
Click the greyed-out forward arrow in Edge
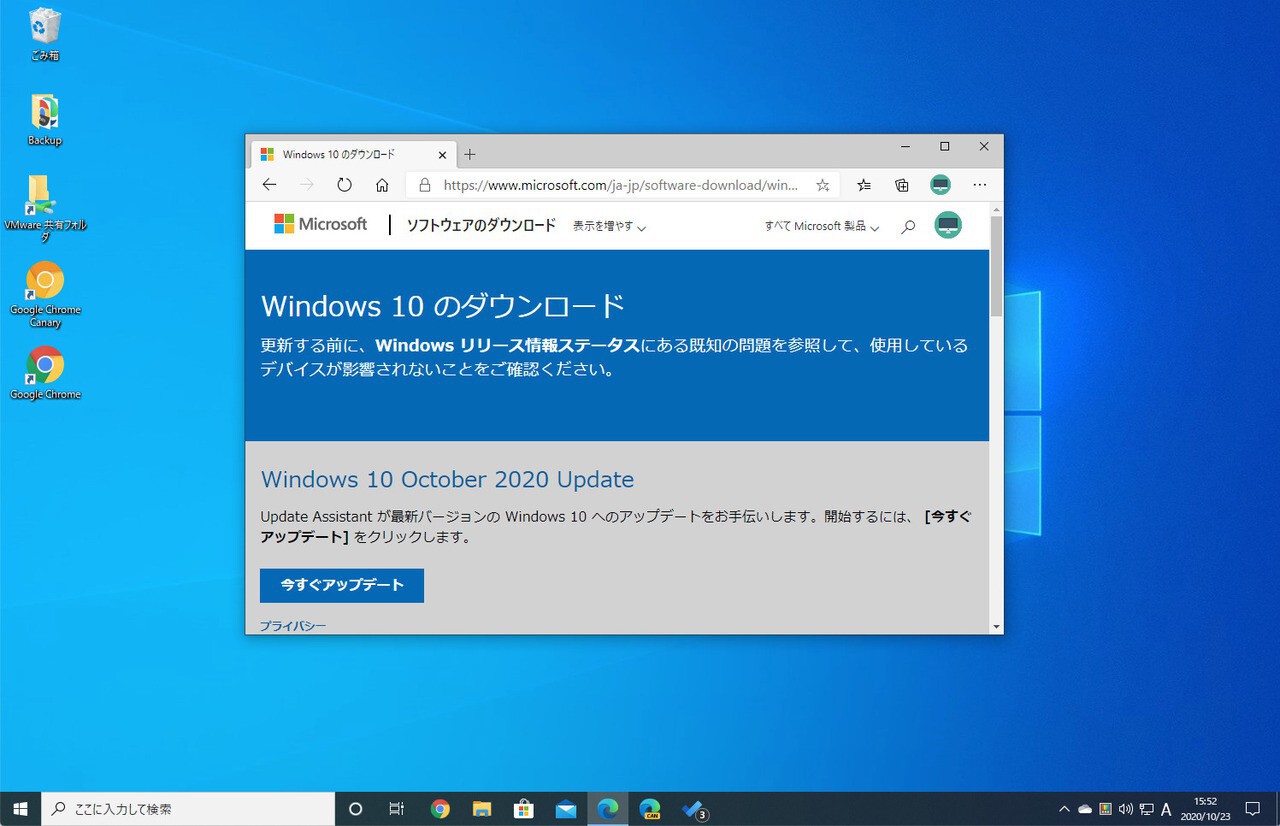(307, 185)
